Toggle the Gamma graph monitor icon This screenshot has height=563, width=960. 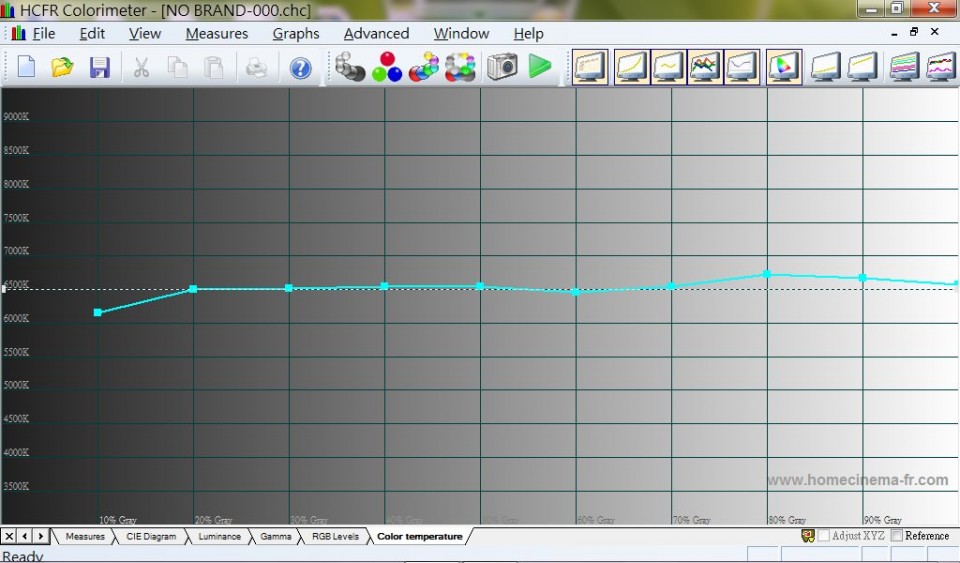click(668, 67)
